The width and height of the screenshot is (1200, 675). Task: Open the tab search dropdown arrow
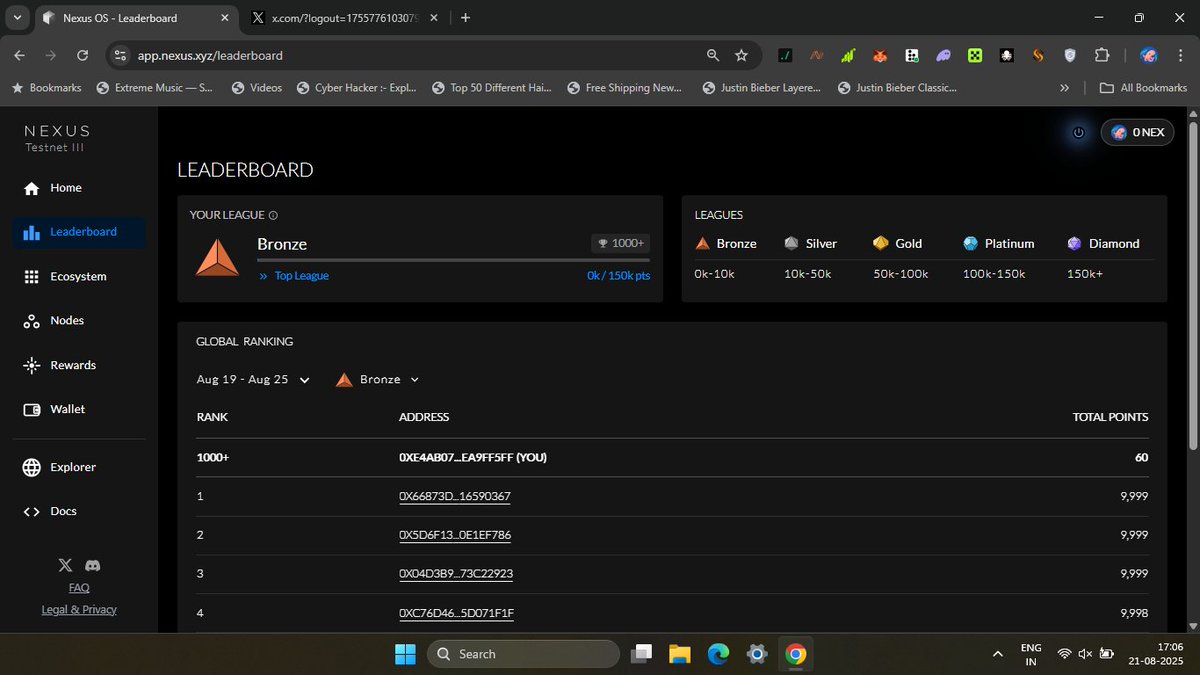[17, 17]
